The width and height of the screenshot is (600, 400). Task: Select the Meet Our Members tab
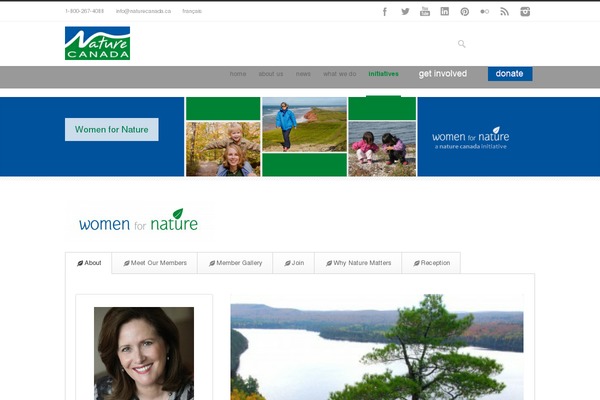point(155,263)
